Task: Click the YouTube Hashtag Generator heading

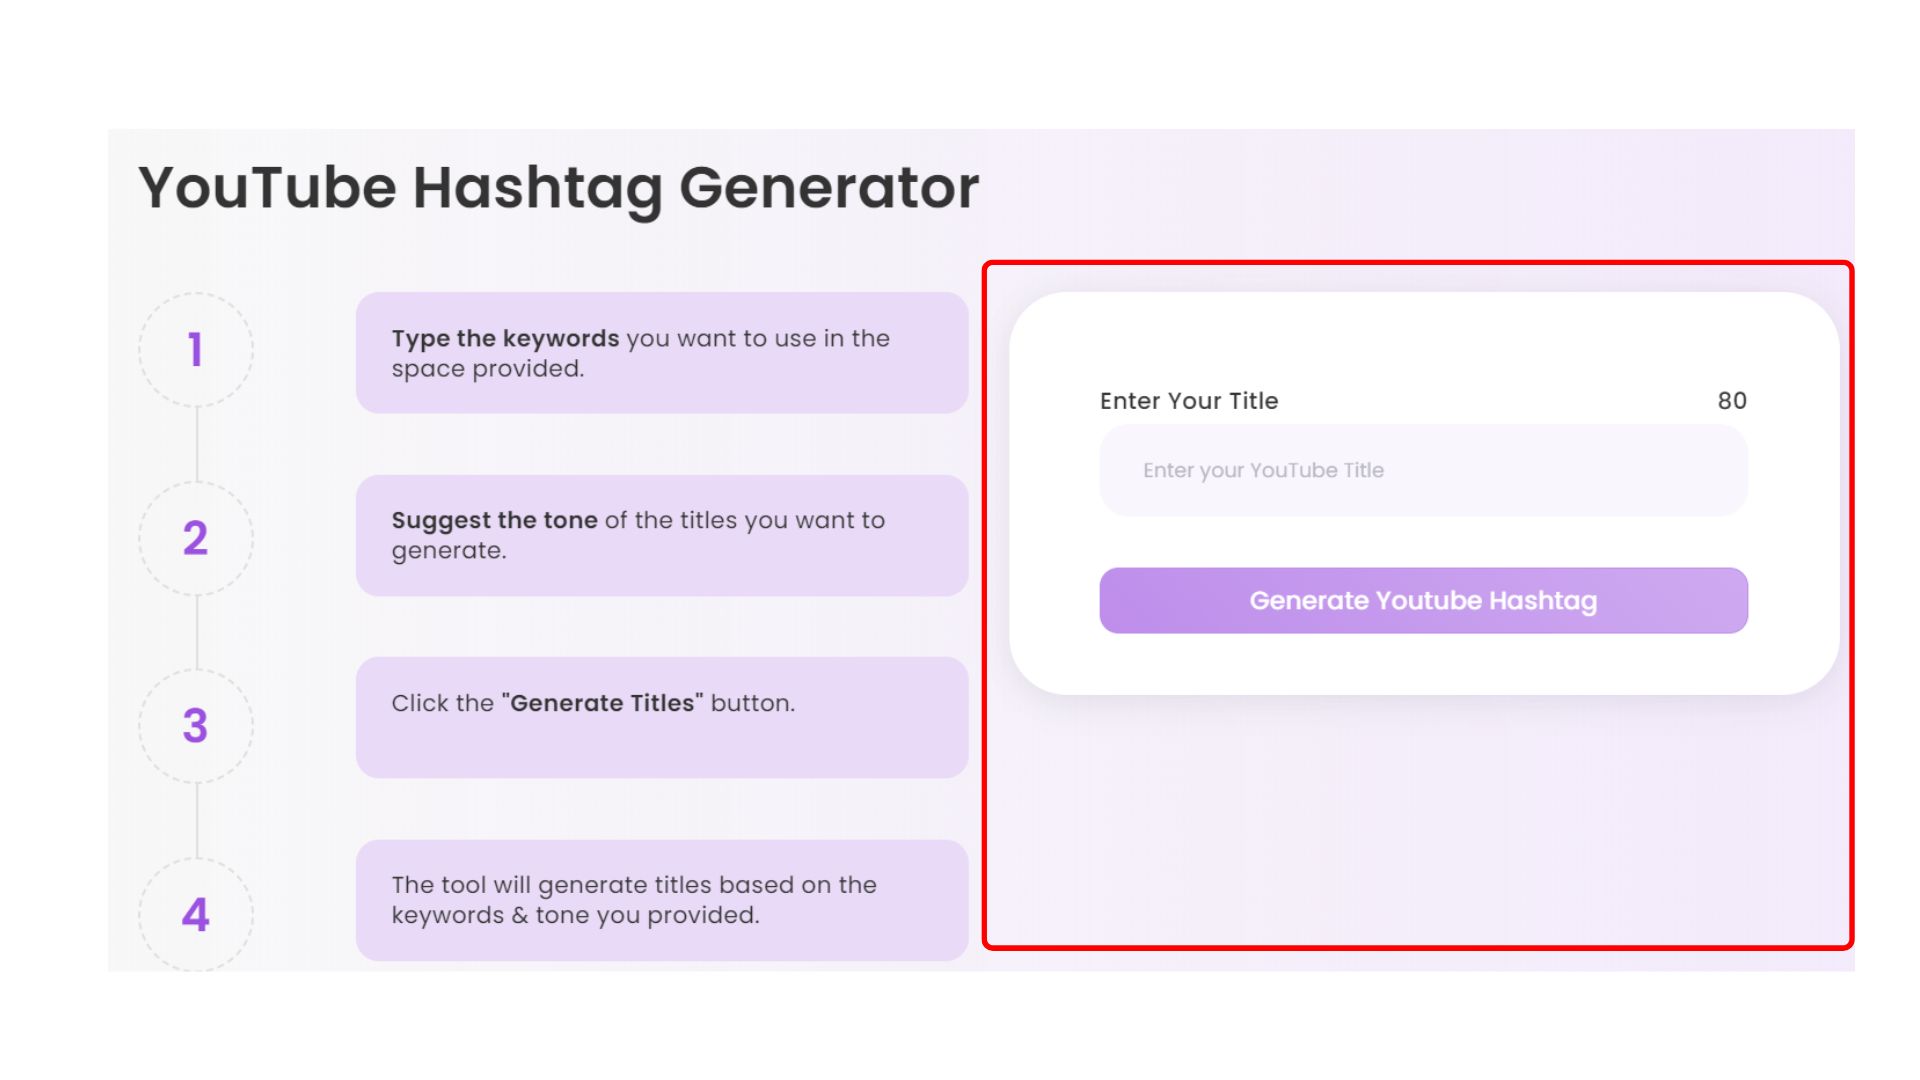Action: [558, 187]
